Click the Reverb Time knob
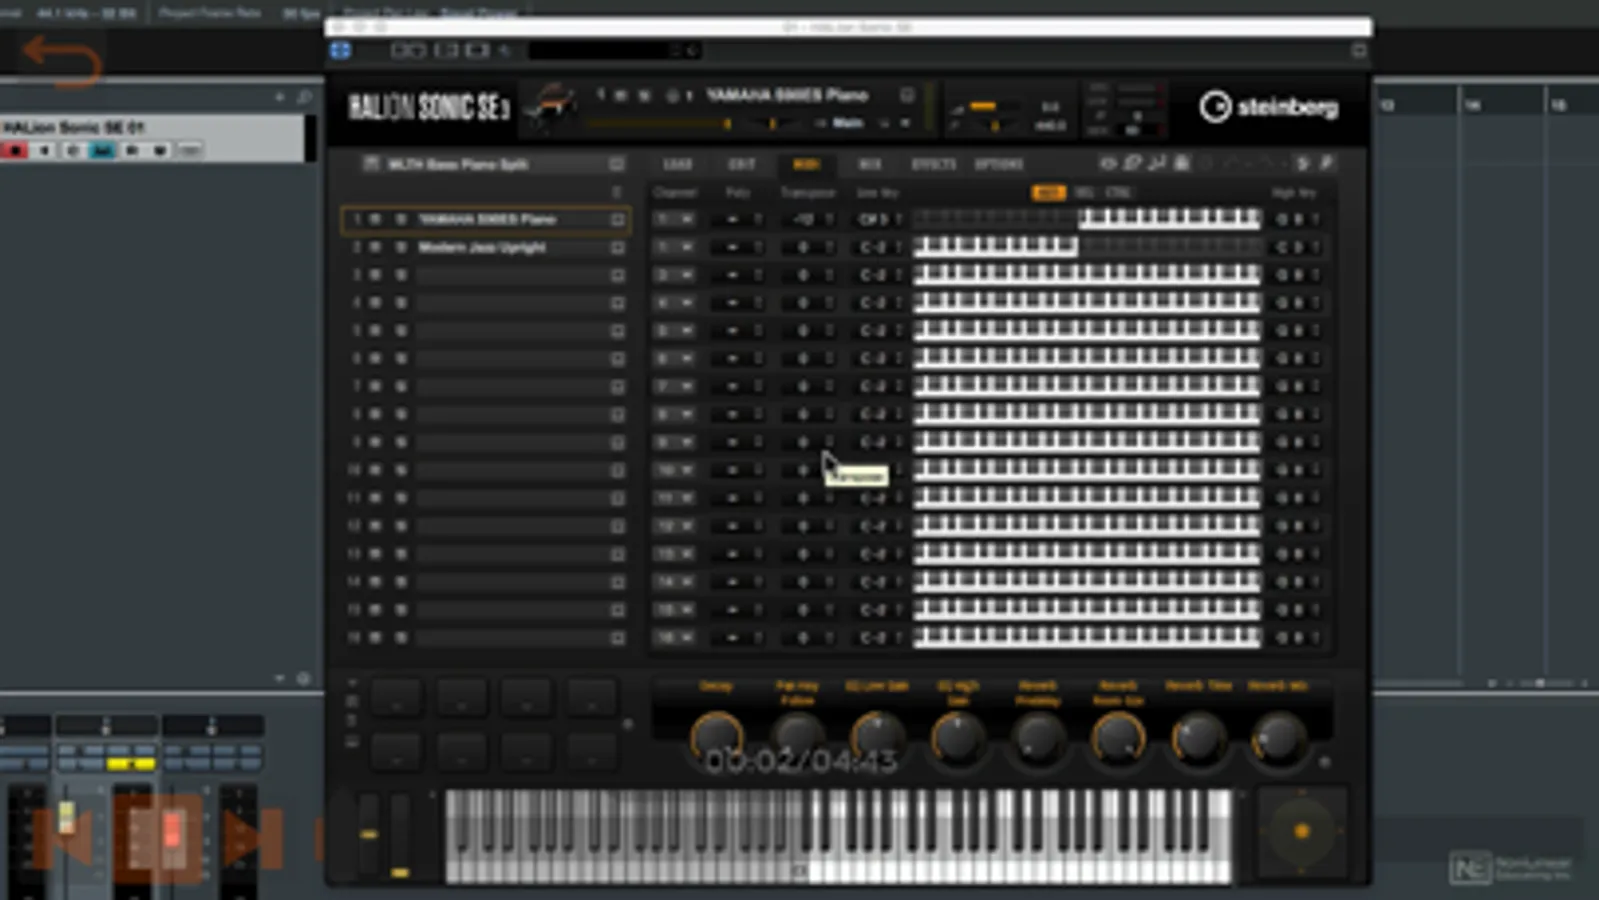 coord(1197,739)
